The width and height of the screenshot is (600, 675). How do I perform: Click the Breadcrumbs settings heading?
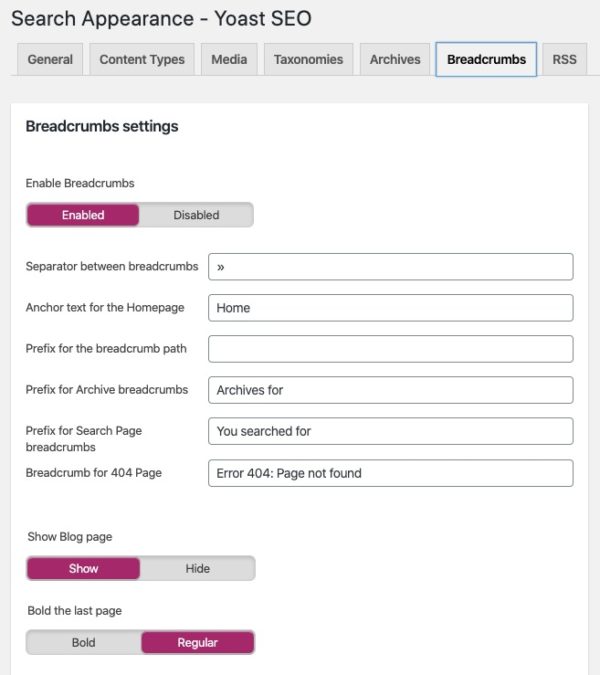[102, 127]
